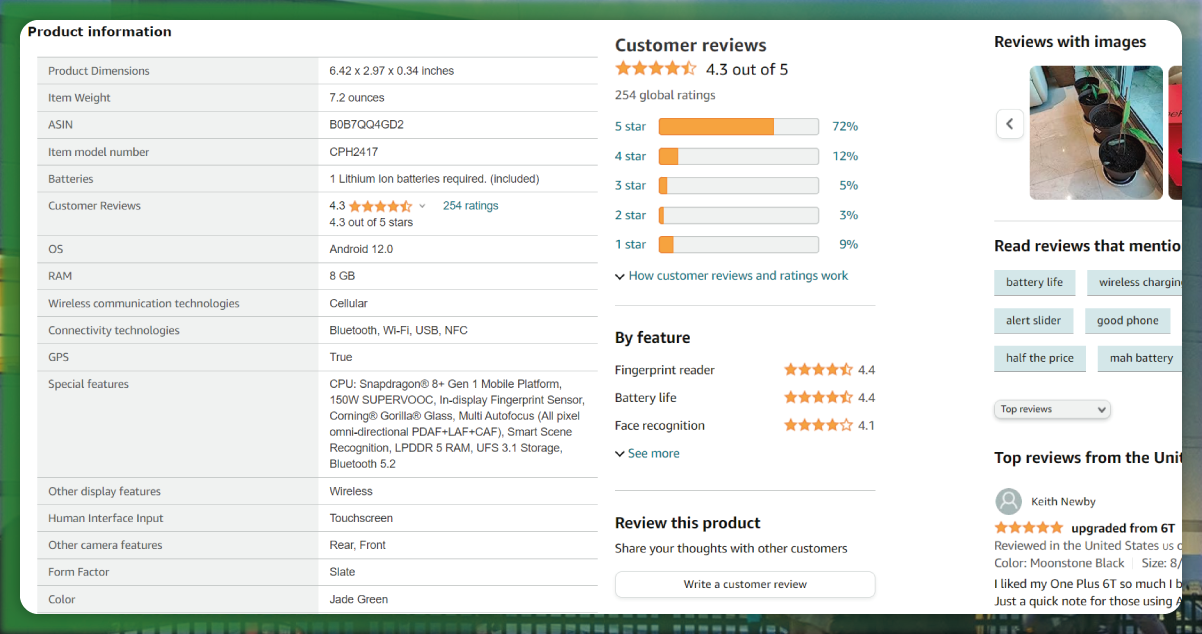Click the Slate form factor value
Image resolution: width=1202 pixels, height=634 pixels.
click(x=342, y=572)
